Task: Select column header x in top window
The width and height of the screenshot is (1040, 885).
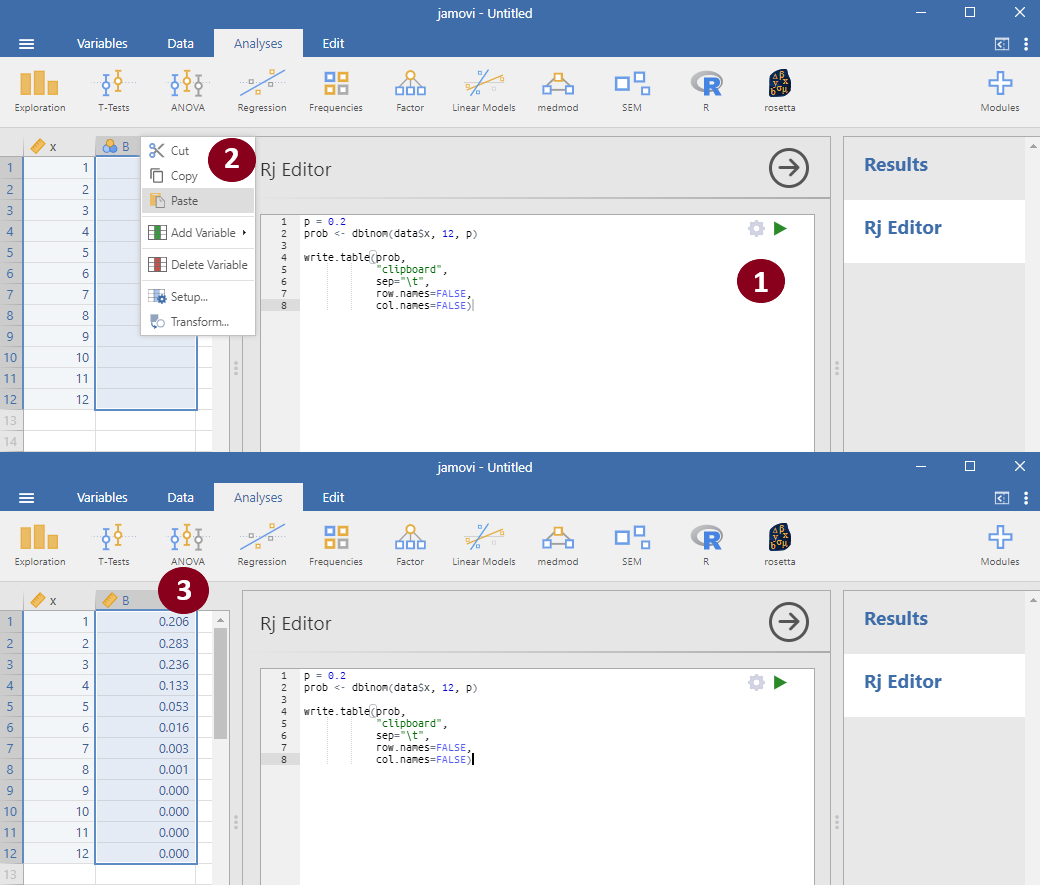Action: (59, 147)
